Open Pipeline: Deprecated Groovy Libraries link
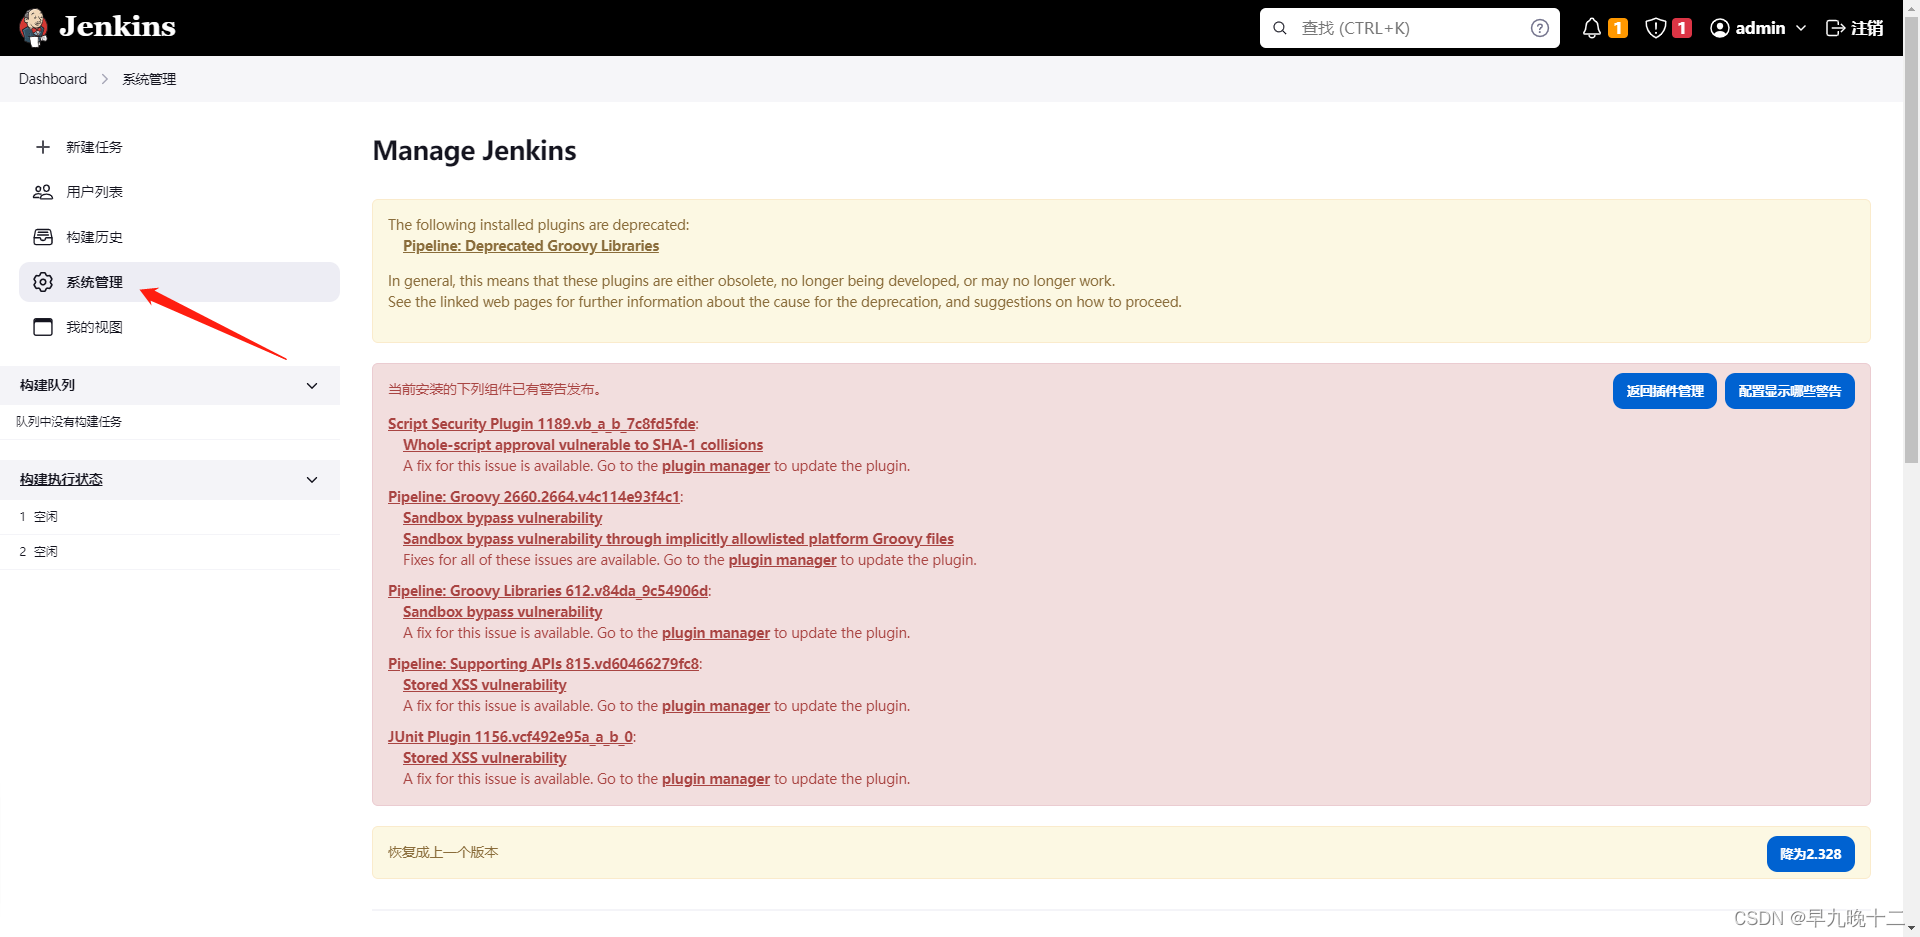This screenshot has width=1920, height=937. [531, 246]
